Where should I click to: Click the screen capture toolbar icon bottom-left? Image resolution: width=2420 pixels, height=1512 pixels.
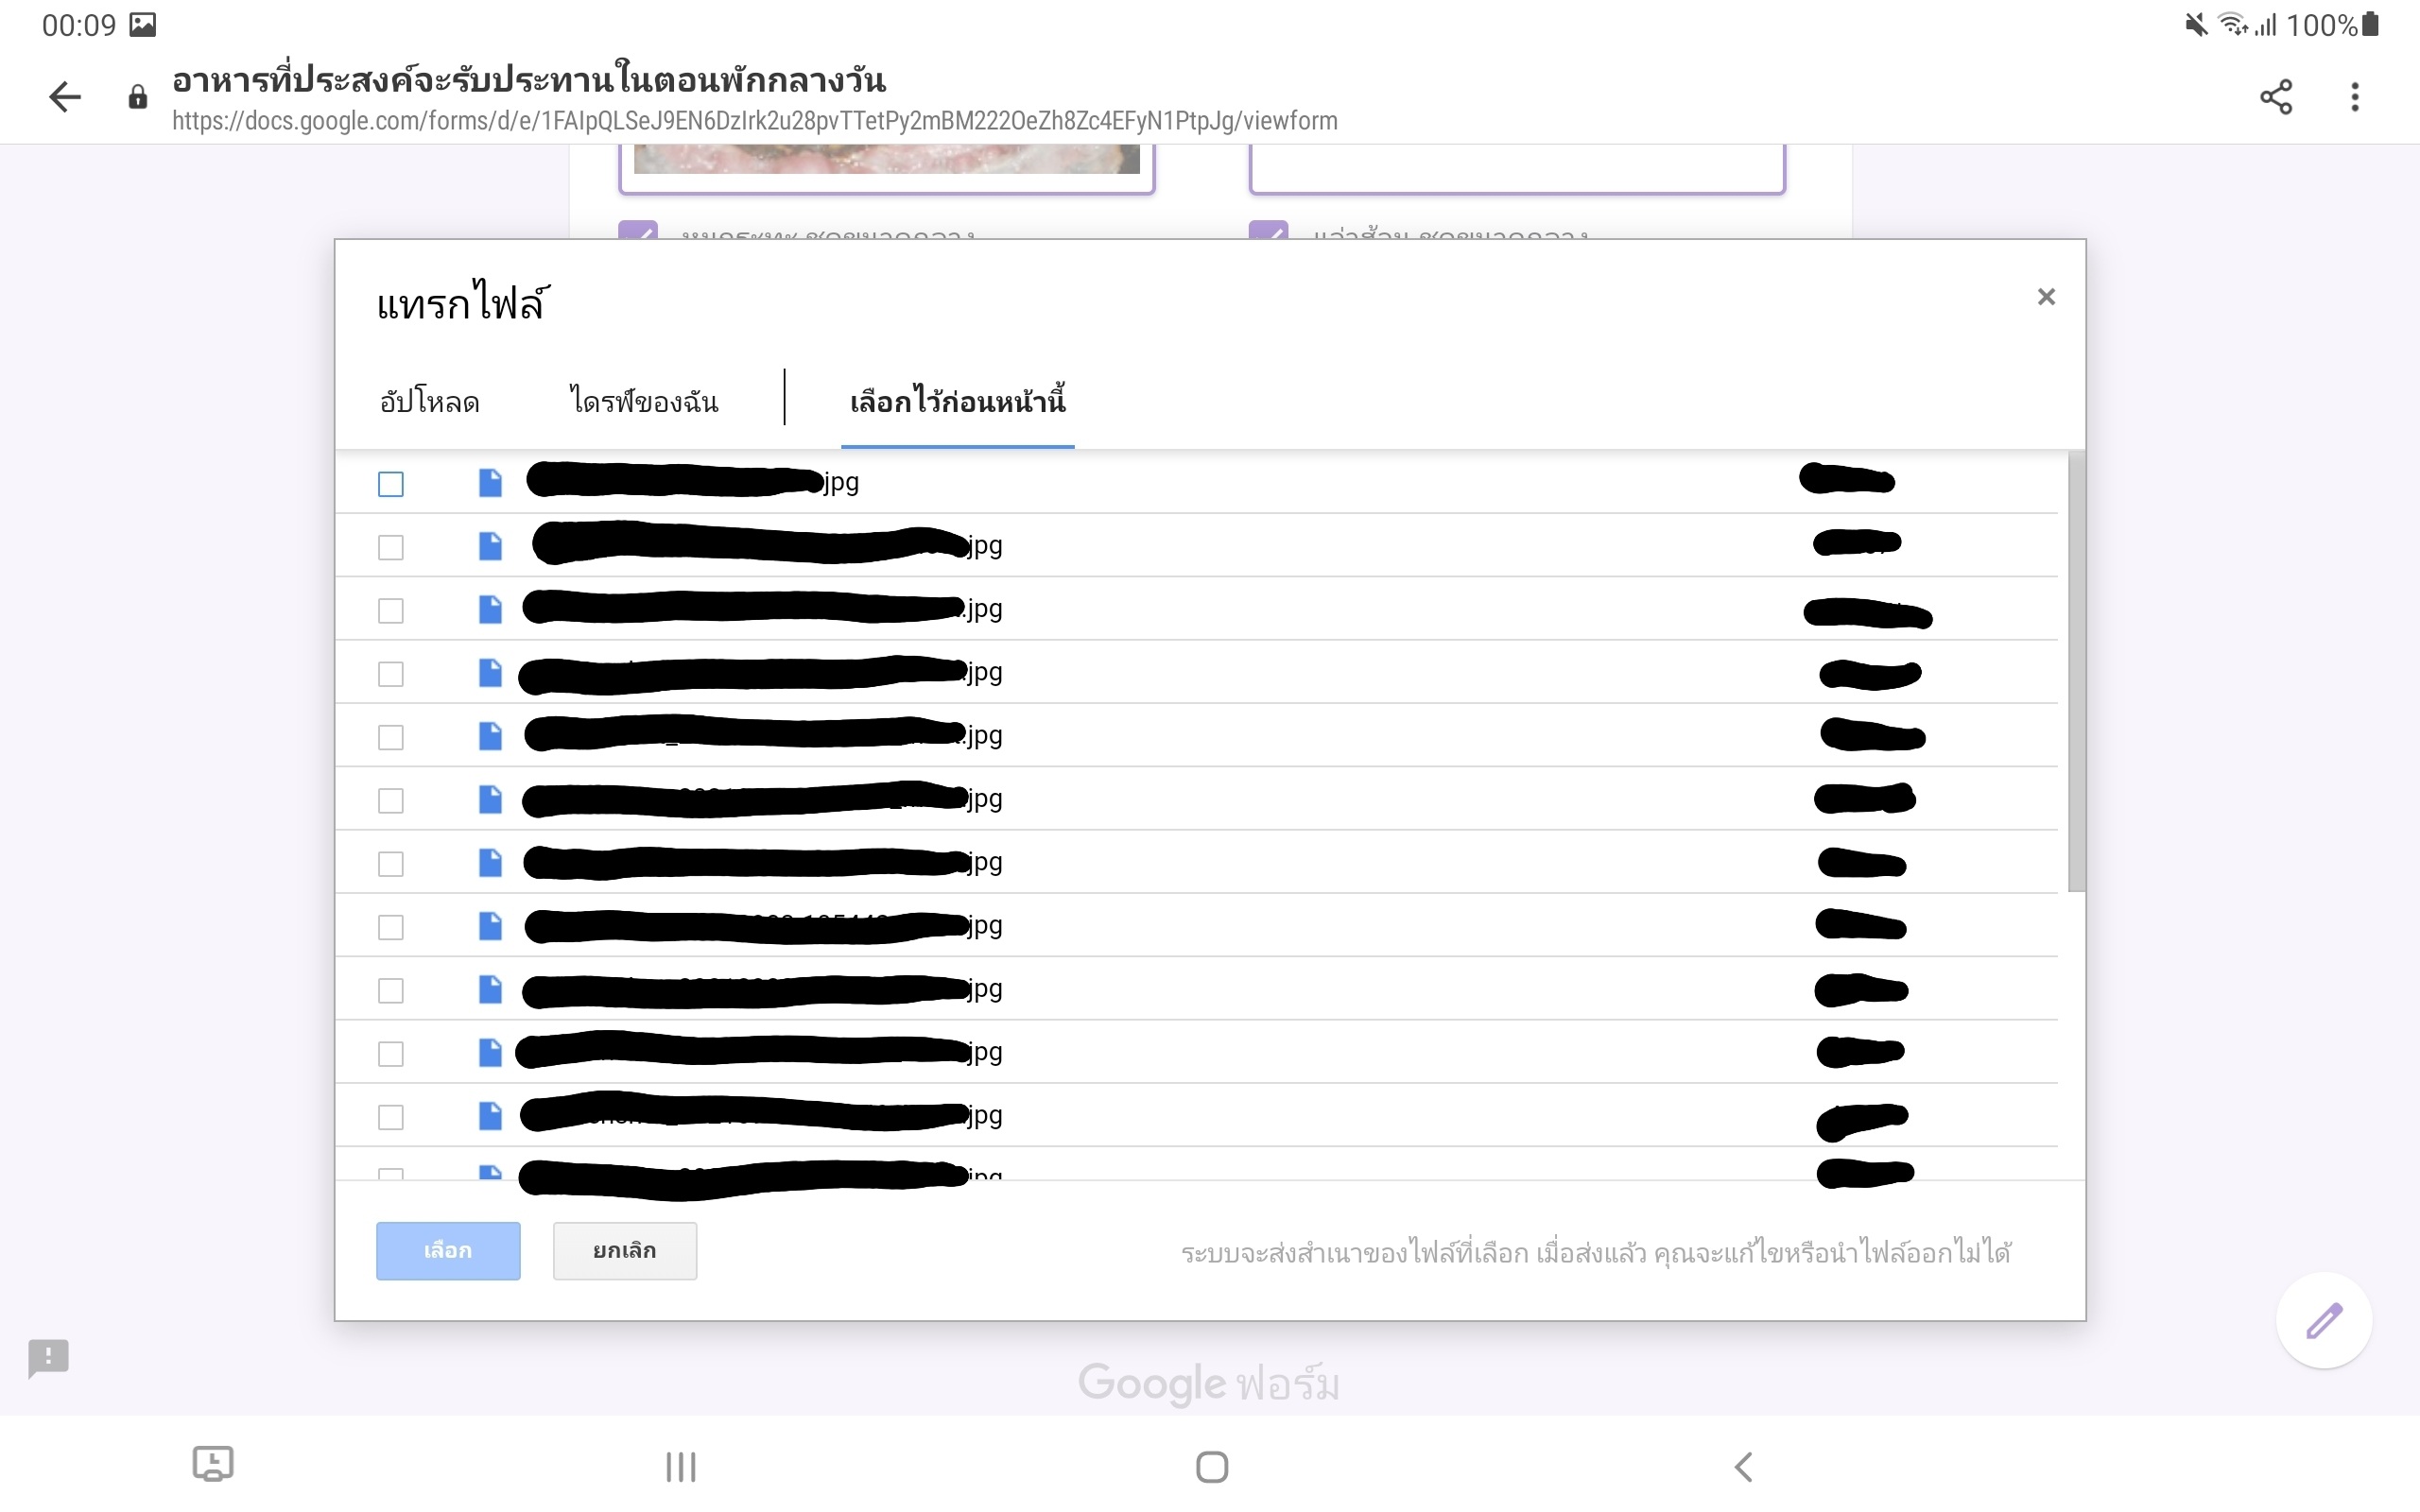point(213,1464)
